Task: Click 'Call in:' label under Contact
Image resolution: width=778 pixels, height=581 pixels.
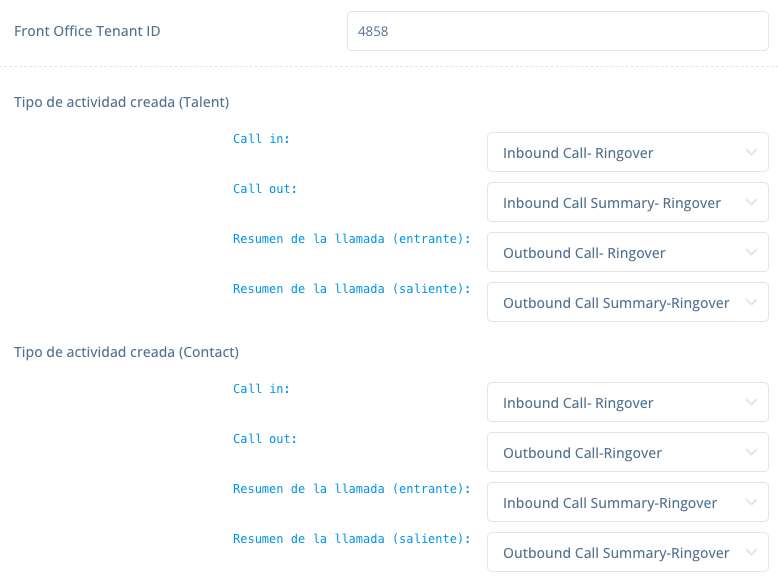Action: (261, 389)
